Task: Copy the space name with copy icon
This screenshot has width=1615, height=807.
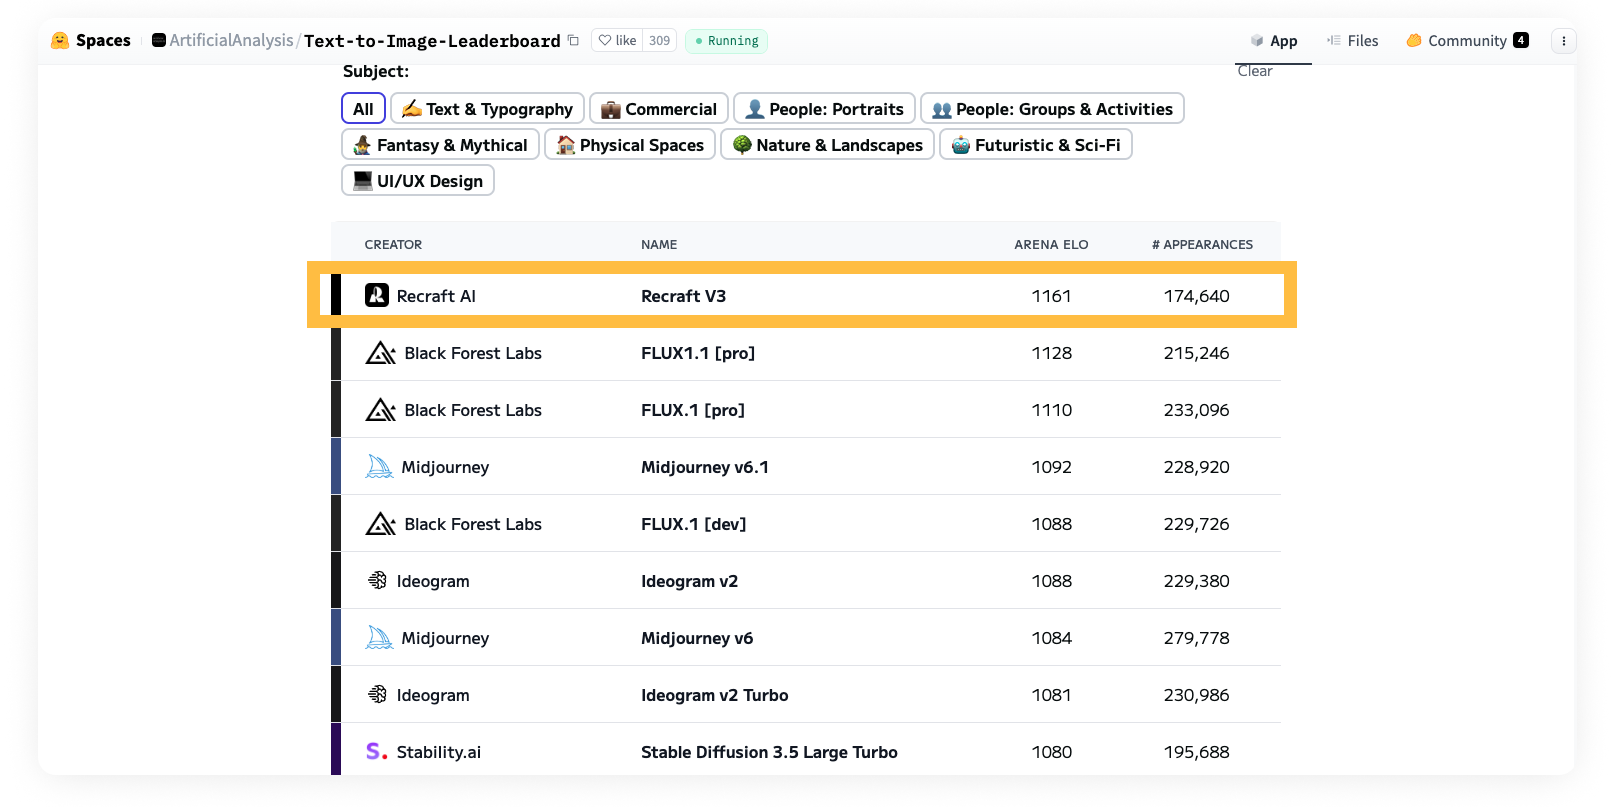Action: point(573,40)
